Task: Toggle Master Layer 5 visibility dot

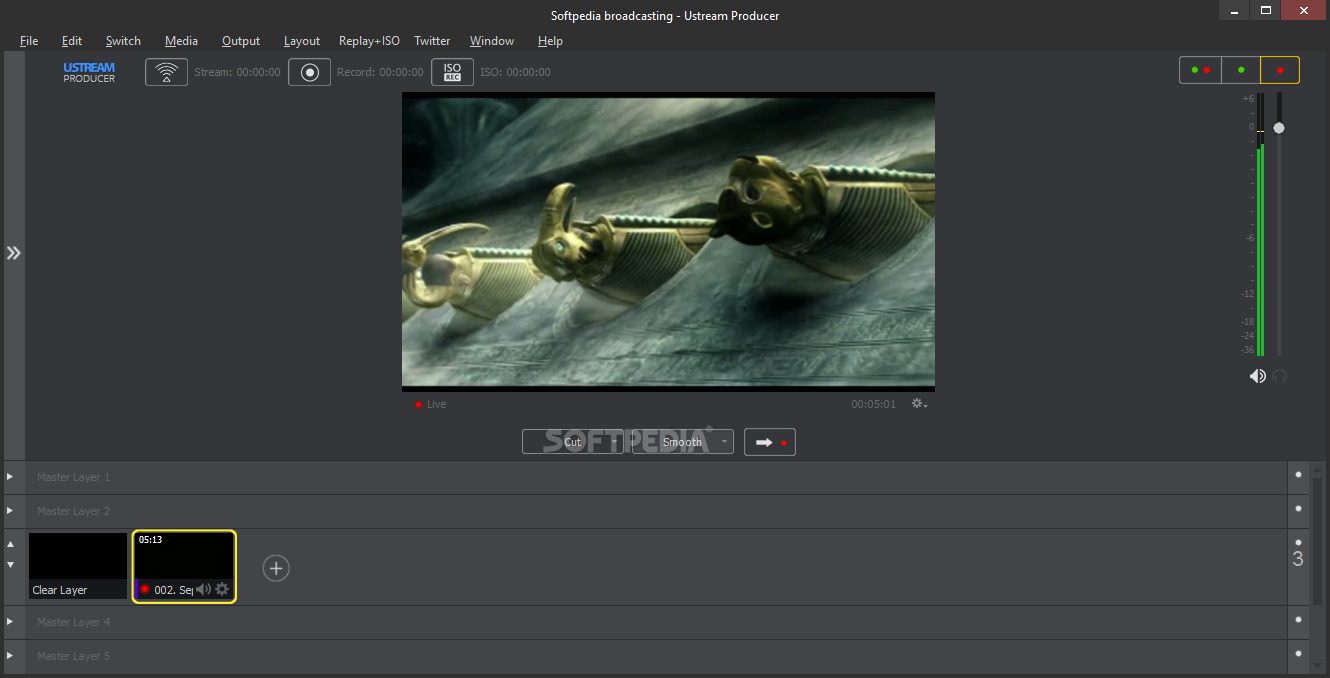Action: click(x=1298, y=654)
